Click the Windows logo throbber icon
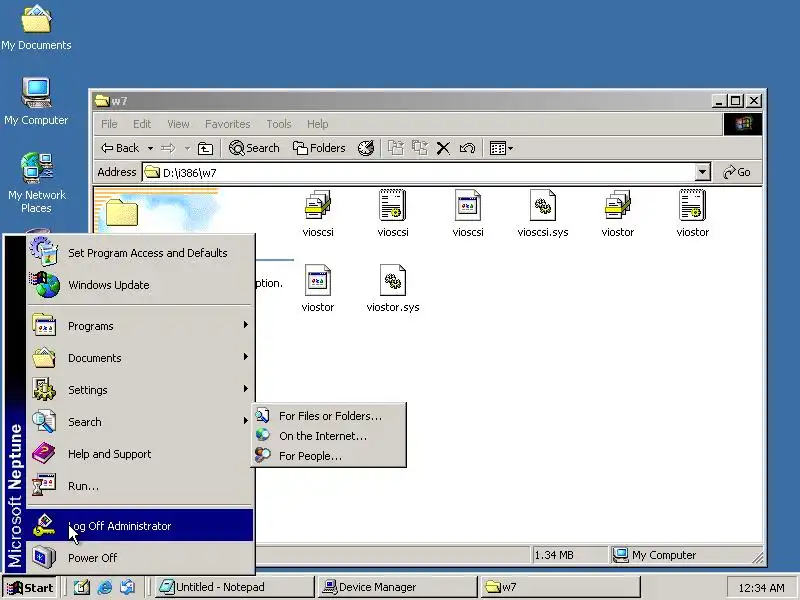800x600 pixels. tap(743, 124)
